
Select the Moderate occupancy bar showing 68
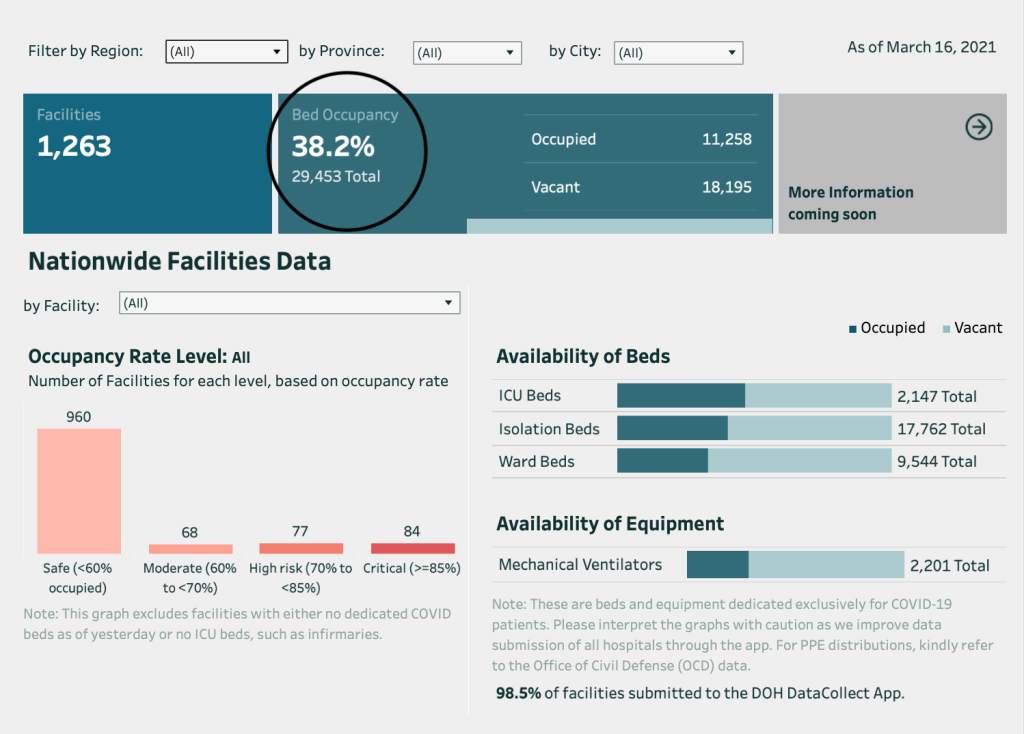click(190, 548)
